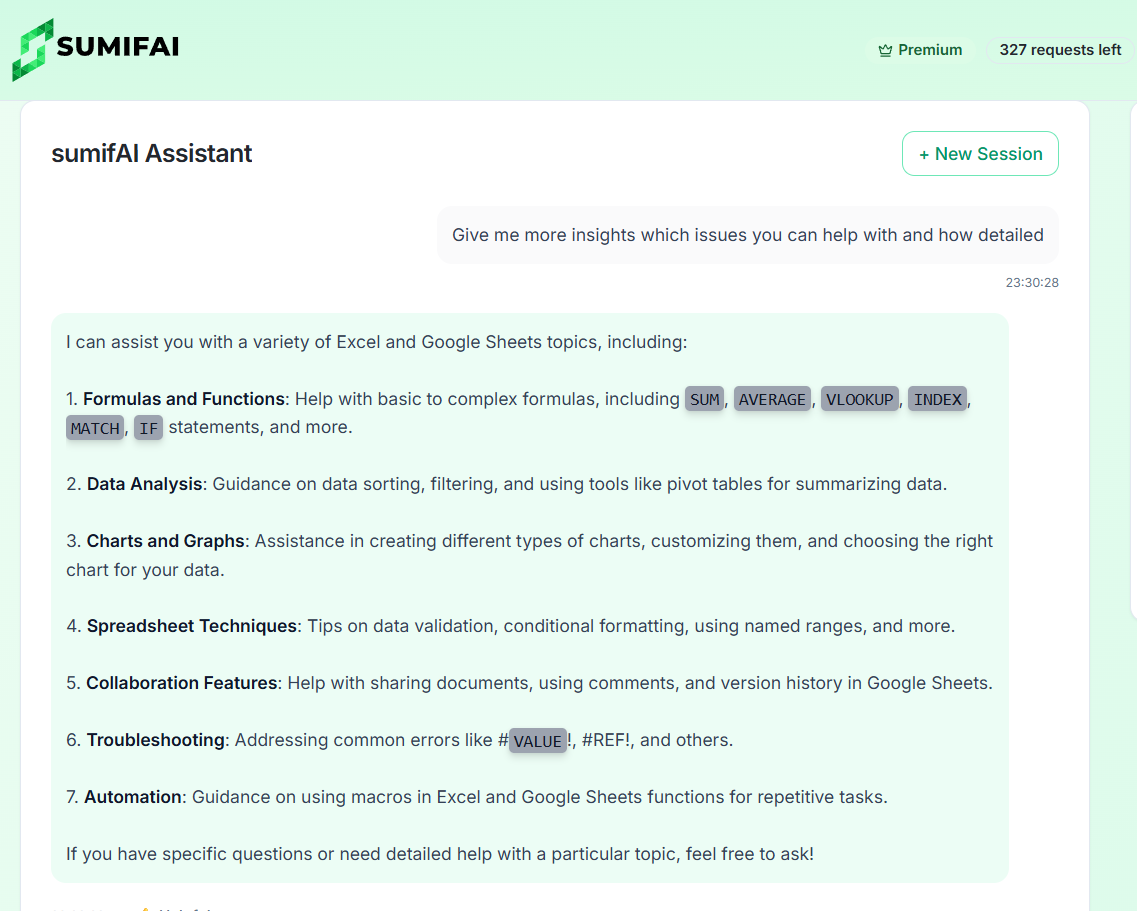
Task: Click the 327 requests left badge
Action: [x=1059, y=50]
